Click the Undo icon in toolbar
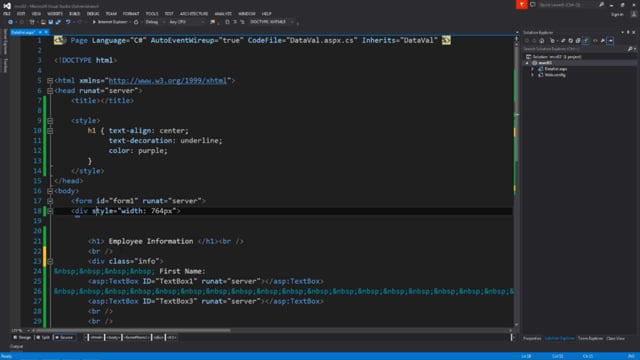The height and width of the screenshot is (360, 640). point(68,22)
